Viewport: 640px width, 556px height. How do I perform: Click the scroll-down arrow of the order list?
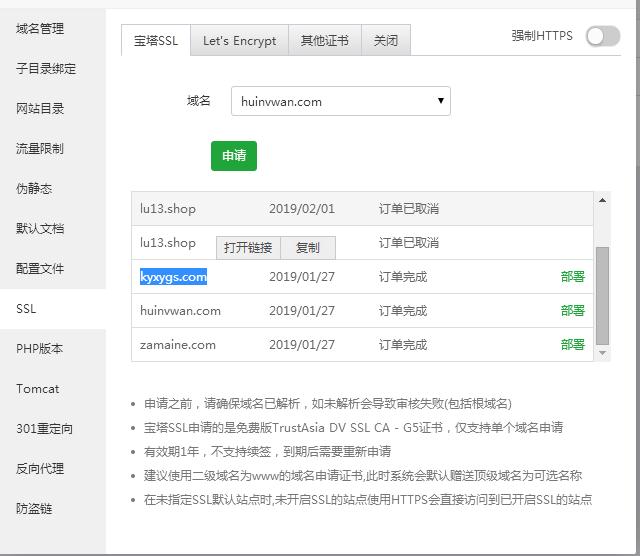click(x=602, y=353)
